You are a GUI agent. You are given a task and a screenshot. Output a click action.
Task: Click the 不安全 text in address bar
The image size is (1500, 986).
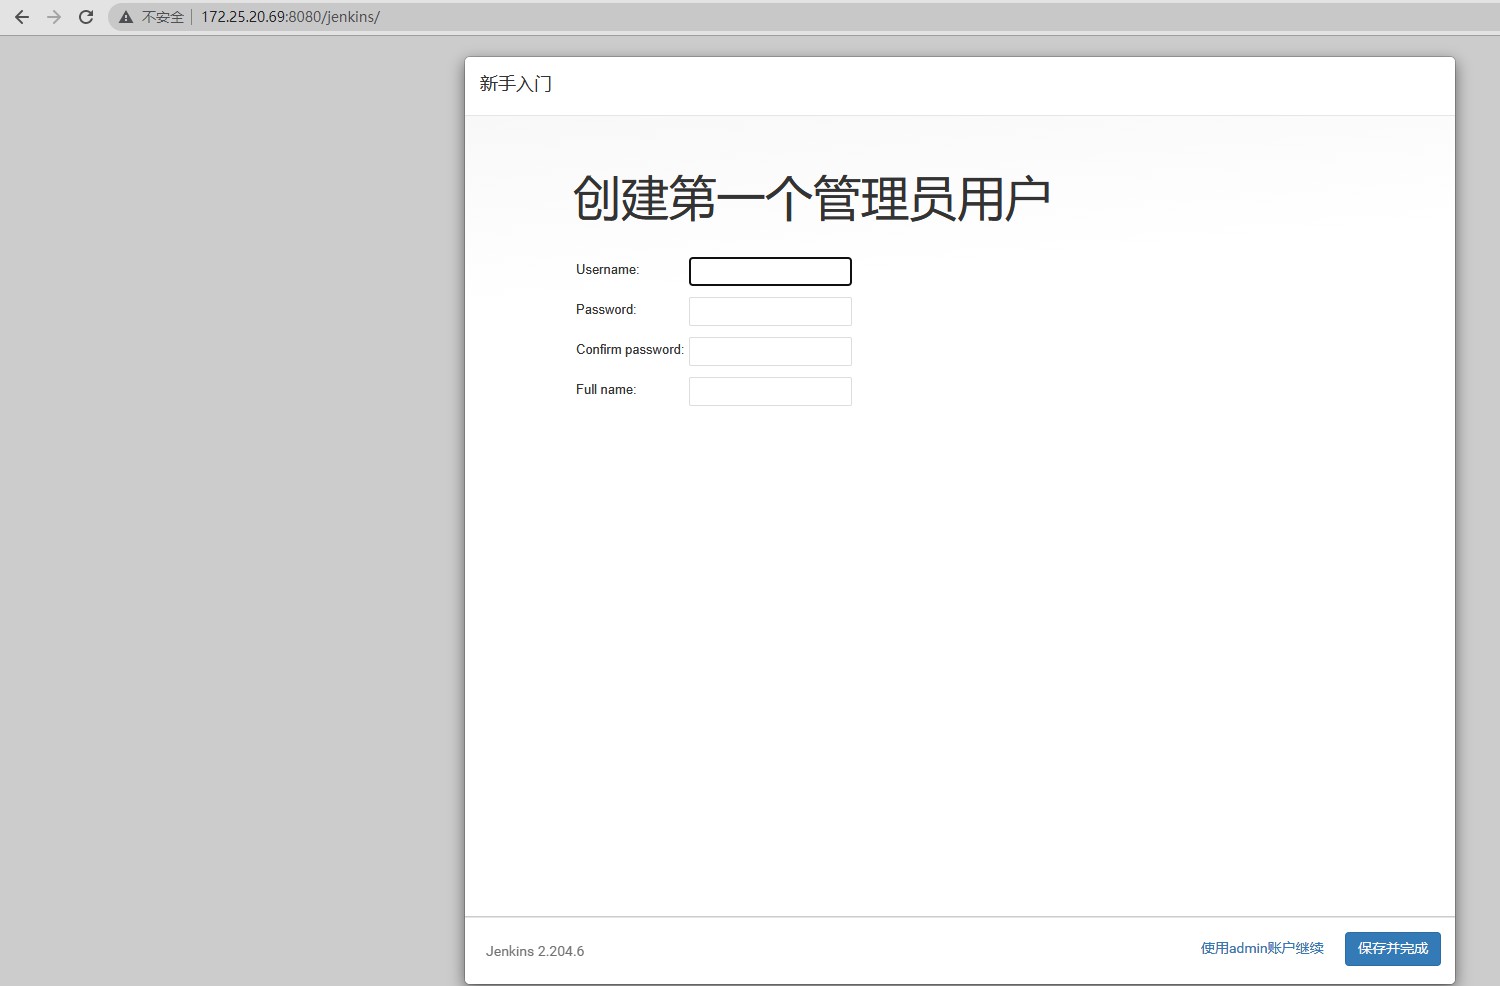pos(163,17)
